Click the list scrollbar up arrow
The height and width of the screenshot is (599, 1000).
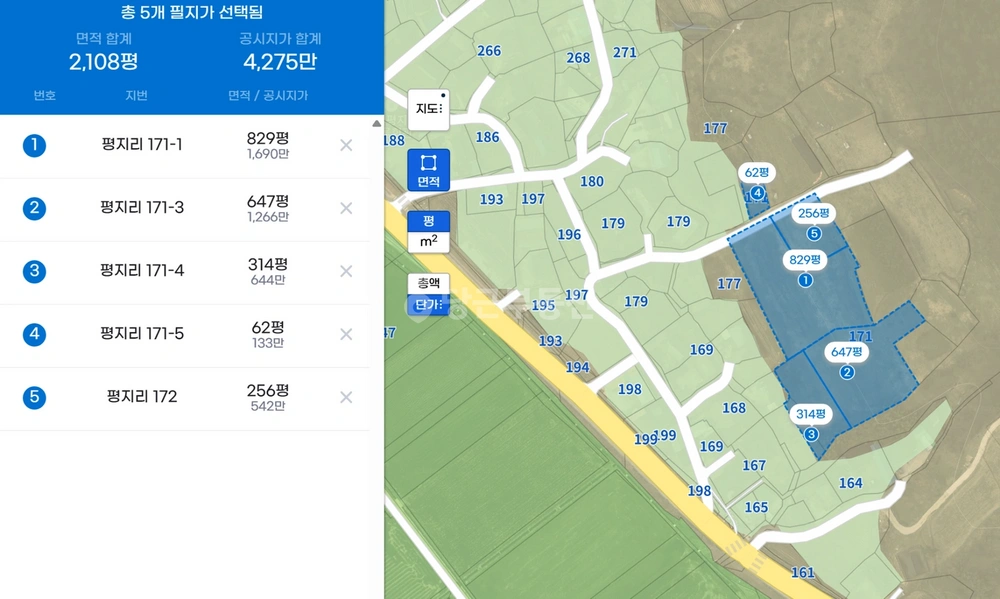point(377,123)
